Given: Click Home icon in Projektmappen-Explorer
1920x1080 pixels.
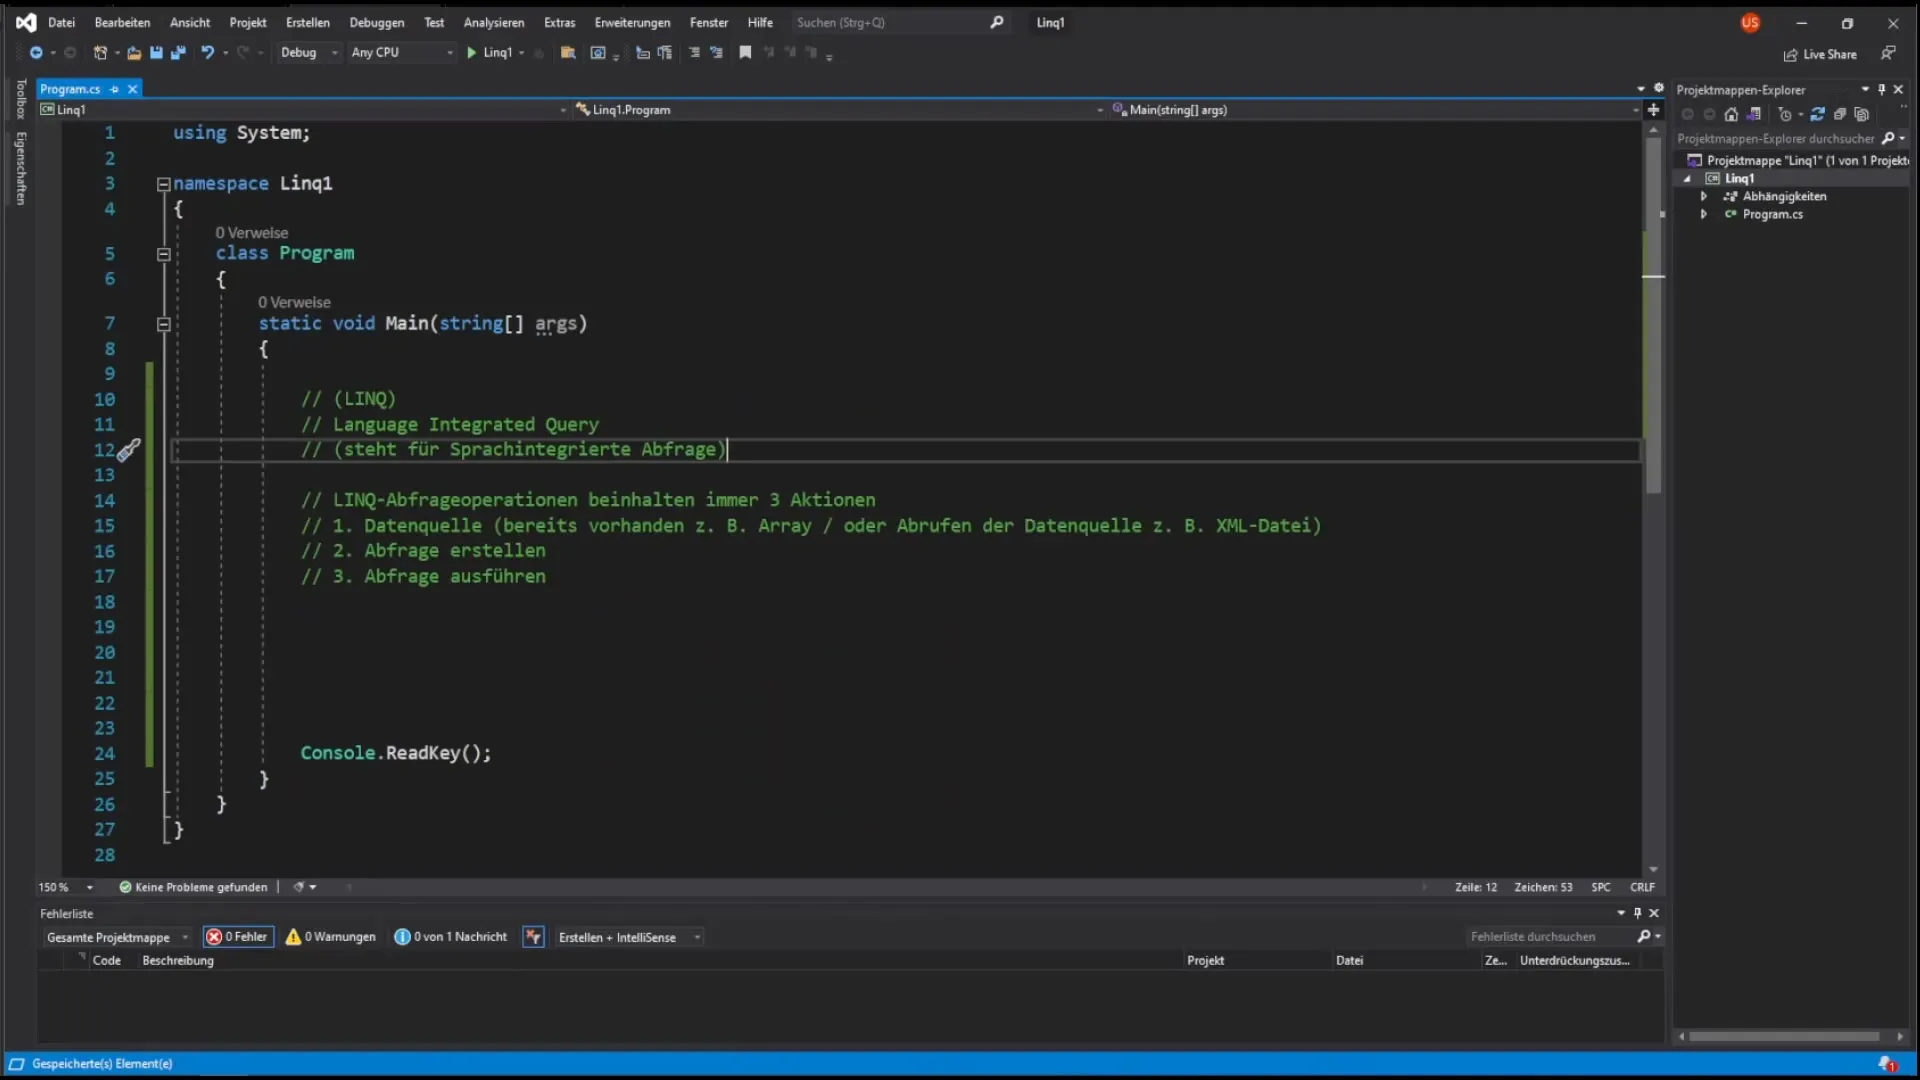Looking at the screenshot, I should [x=1731, y=114].
